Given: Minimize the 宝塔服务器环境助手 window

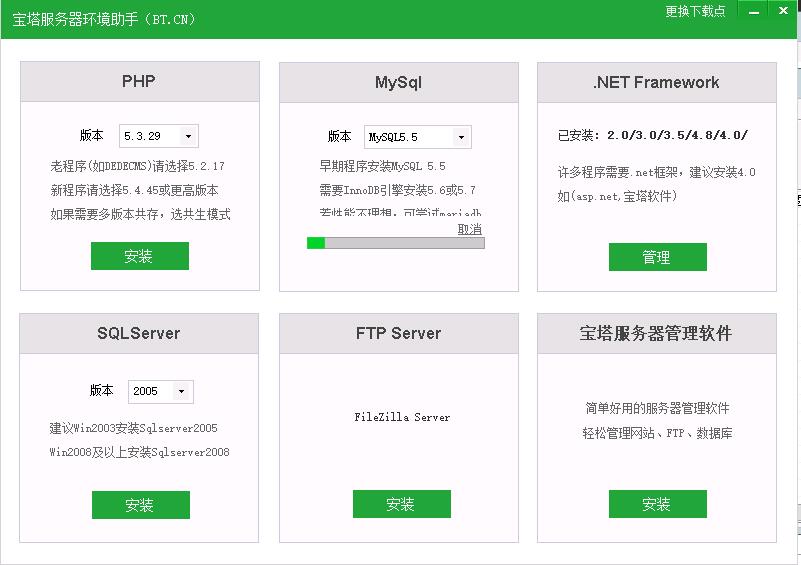Looking at the screenshot, I should click(753, 11).
